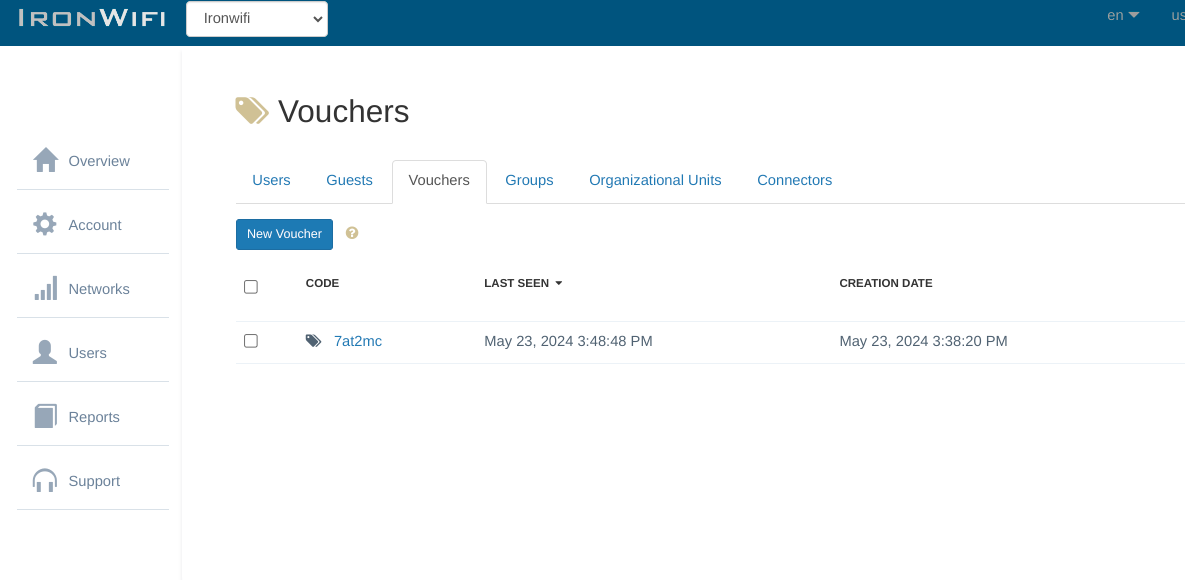Image resolution: width=1185 pixels, height=580 pixels.
Task: Select the Account gear icon
Action: point(45,223)
